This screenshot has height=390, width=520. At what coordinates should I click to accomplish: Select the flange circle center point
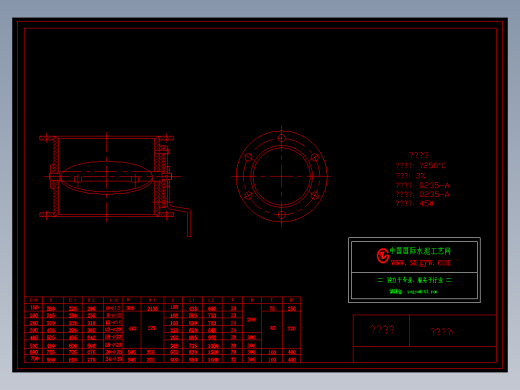(282, 176)
